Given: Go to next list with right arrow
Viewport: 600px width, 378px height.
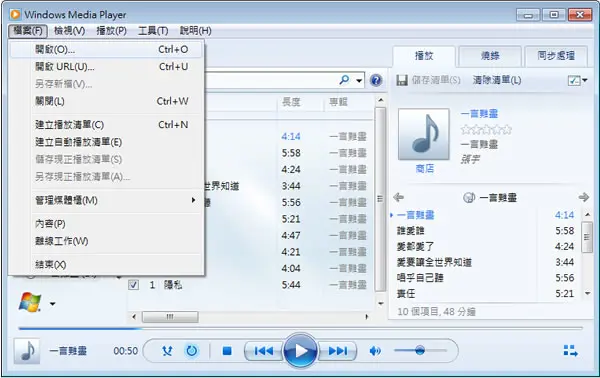Looking at the screenshot, I should pyautogui.click(x=584, y=197).
